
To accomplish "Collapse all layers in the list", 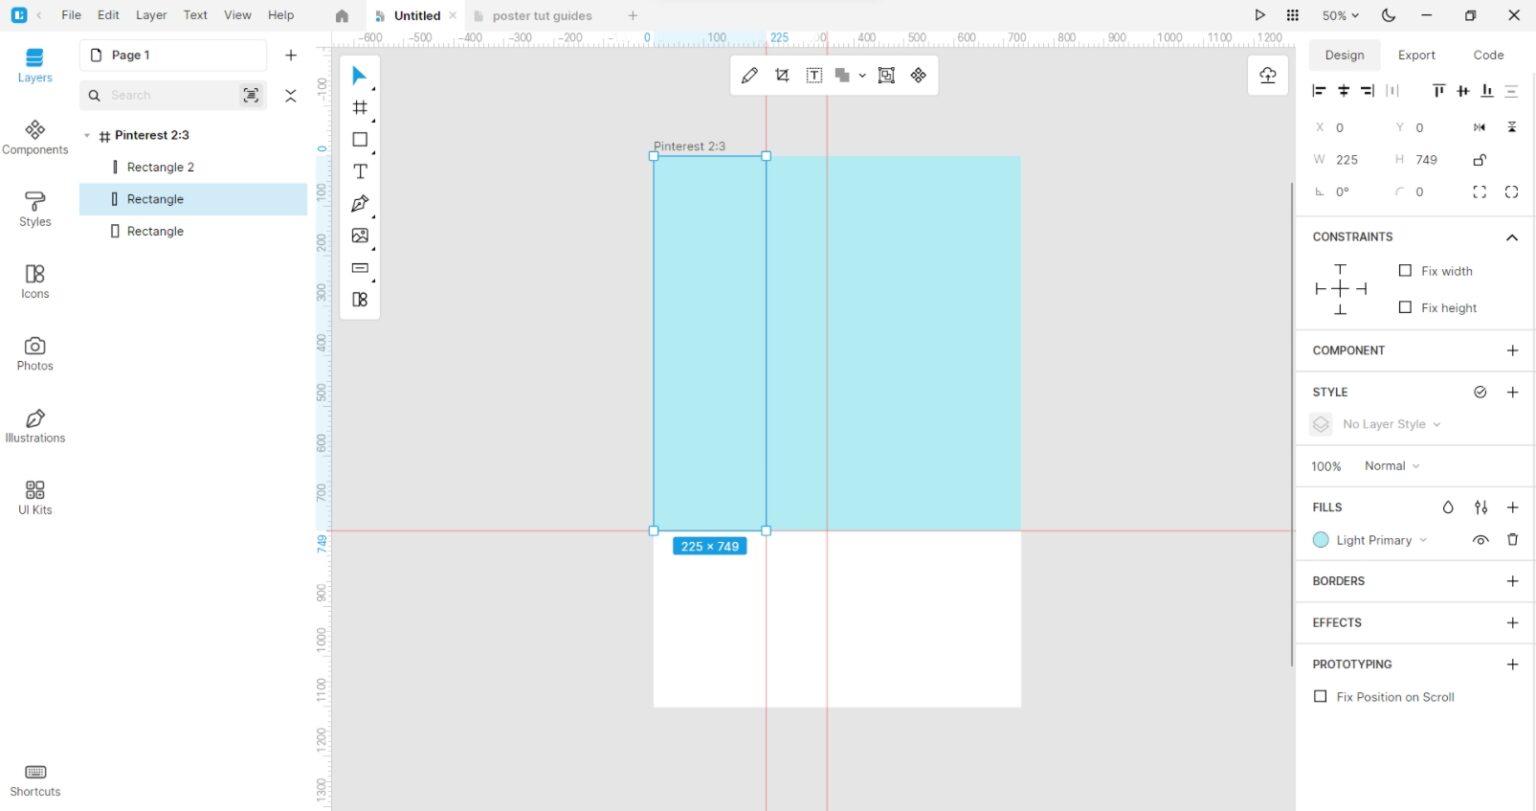I will [x=291, y=96].
